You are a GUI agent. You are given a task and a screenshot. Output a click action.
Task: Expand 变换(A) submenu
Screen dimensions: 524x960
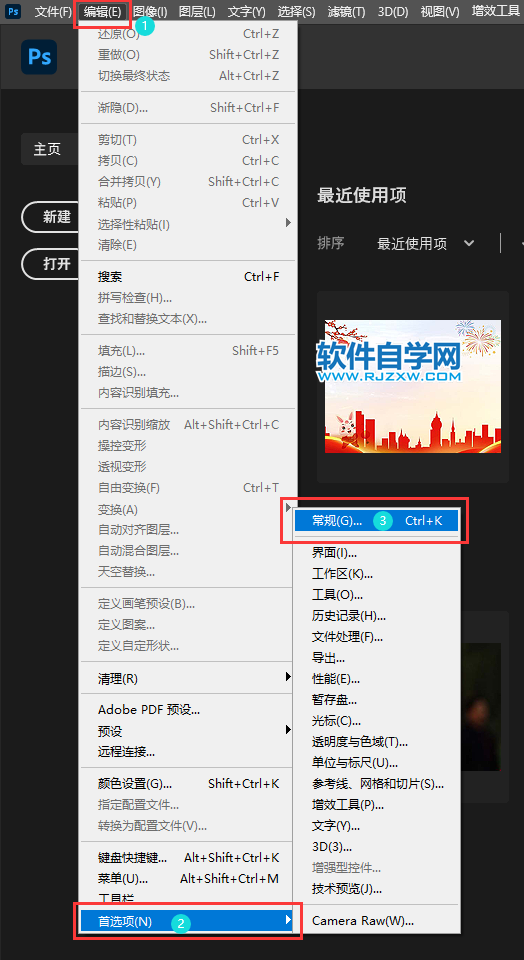point(188,509)
